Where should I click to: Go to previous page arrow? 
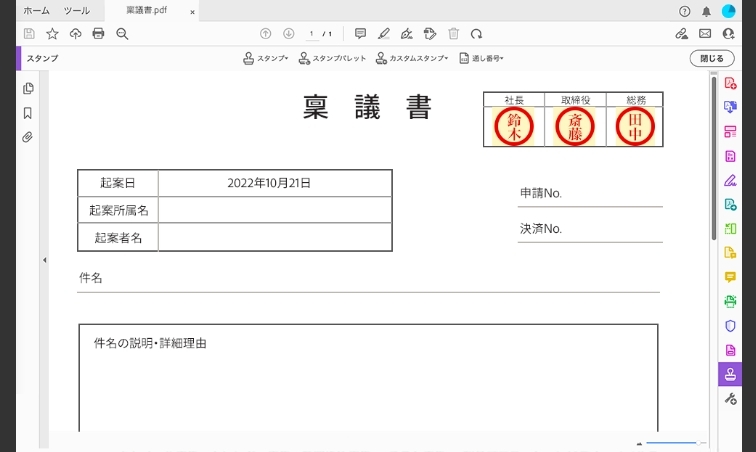click(x=265, y=34)
